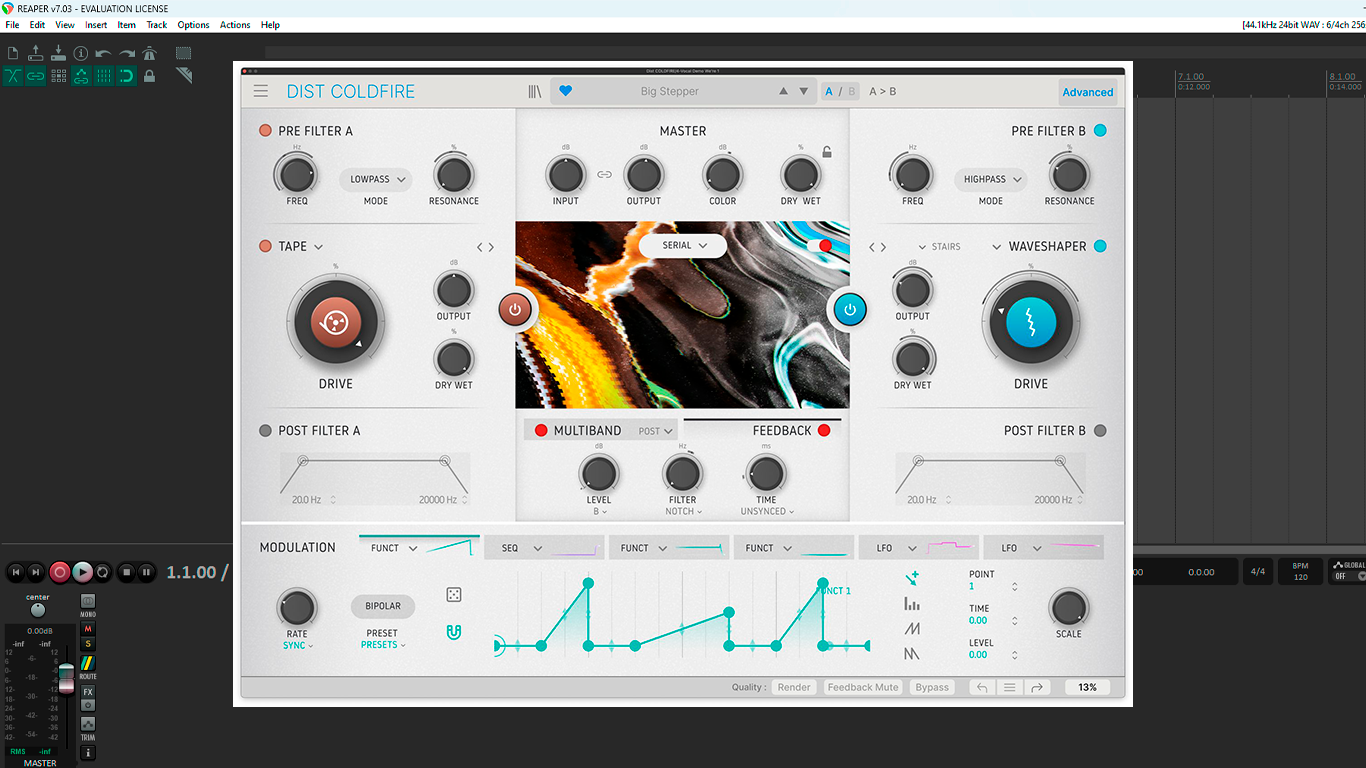The width and height of the screenshot is (1366, 768).
Task: Toggle the FEEDBACK red enable dot
Action: (x=824, y=431)
